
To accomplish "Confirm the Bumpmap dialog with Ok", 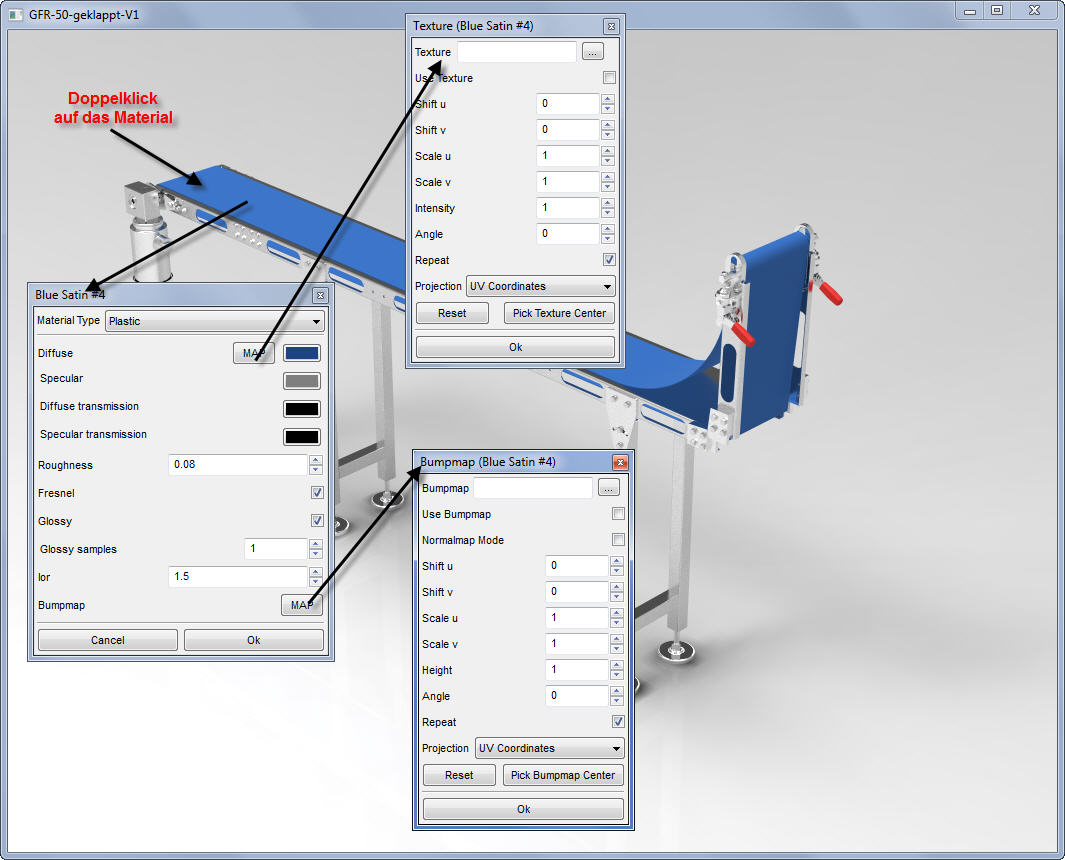I will (x=523, y=809).
